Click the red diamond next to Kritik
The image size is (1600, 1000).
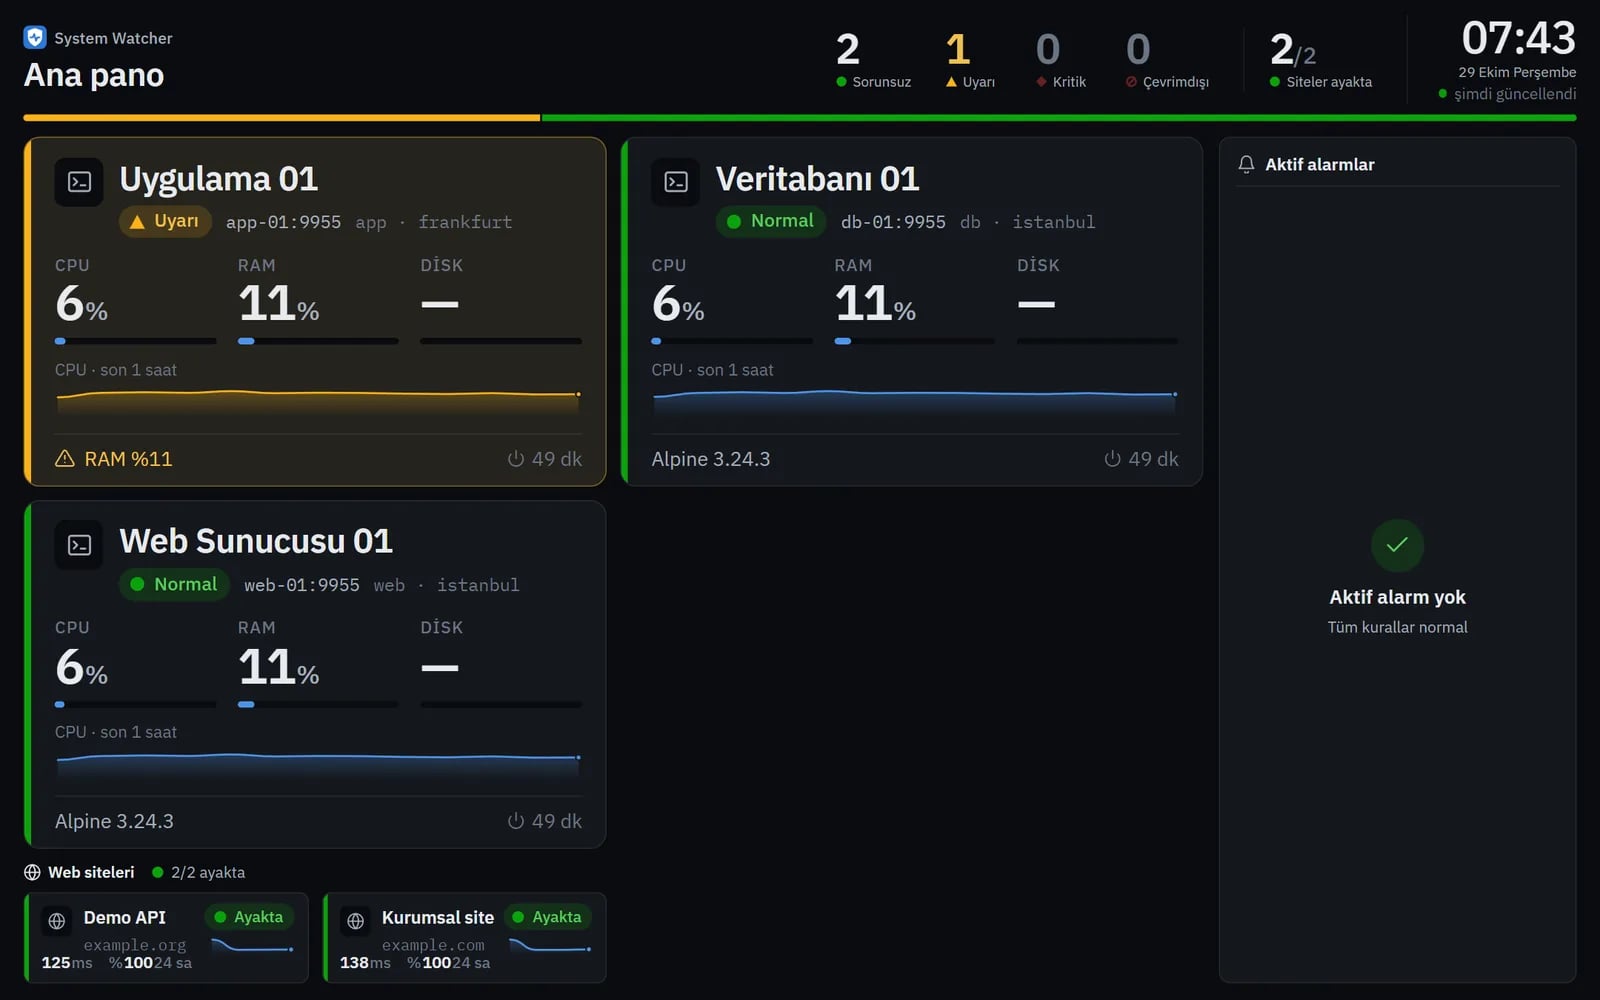pos(1041,82)
